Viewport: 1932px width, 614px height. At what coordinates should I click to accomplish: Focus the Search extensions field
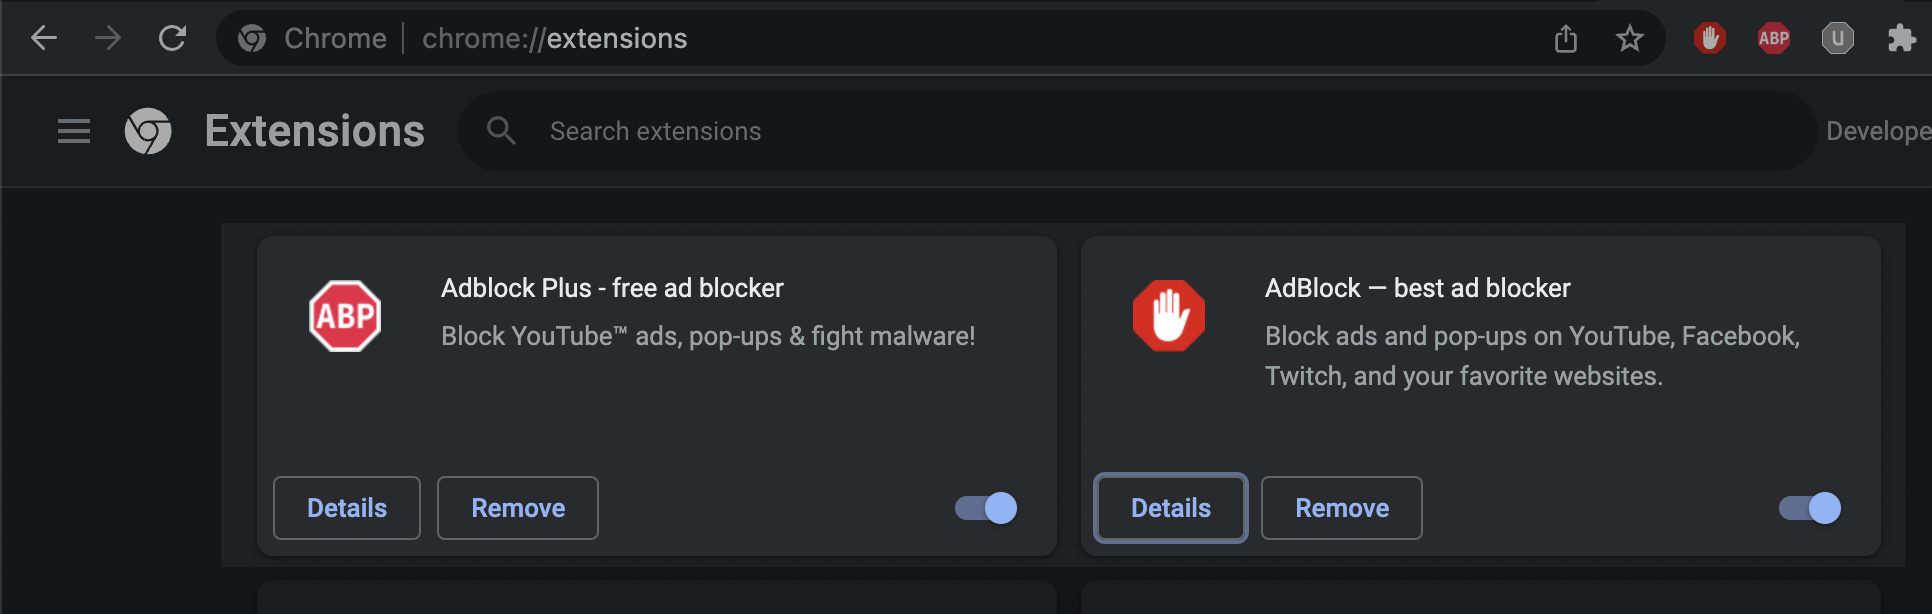point(1137,131)
